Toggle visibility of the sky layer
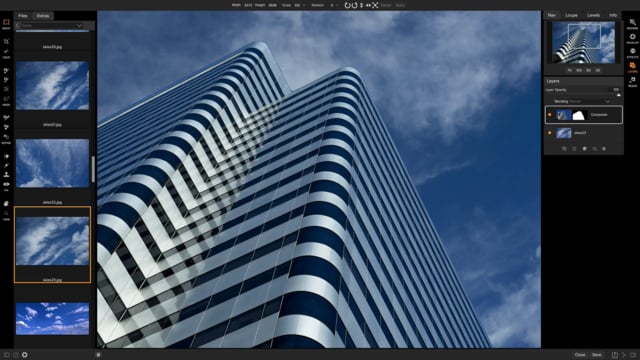The image size is (640, 360). [x=549, y=133]
